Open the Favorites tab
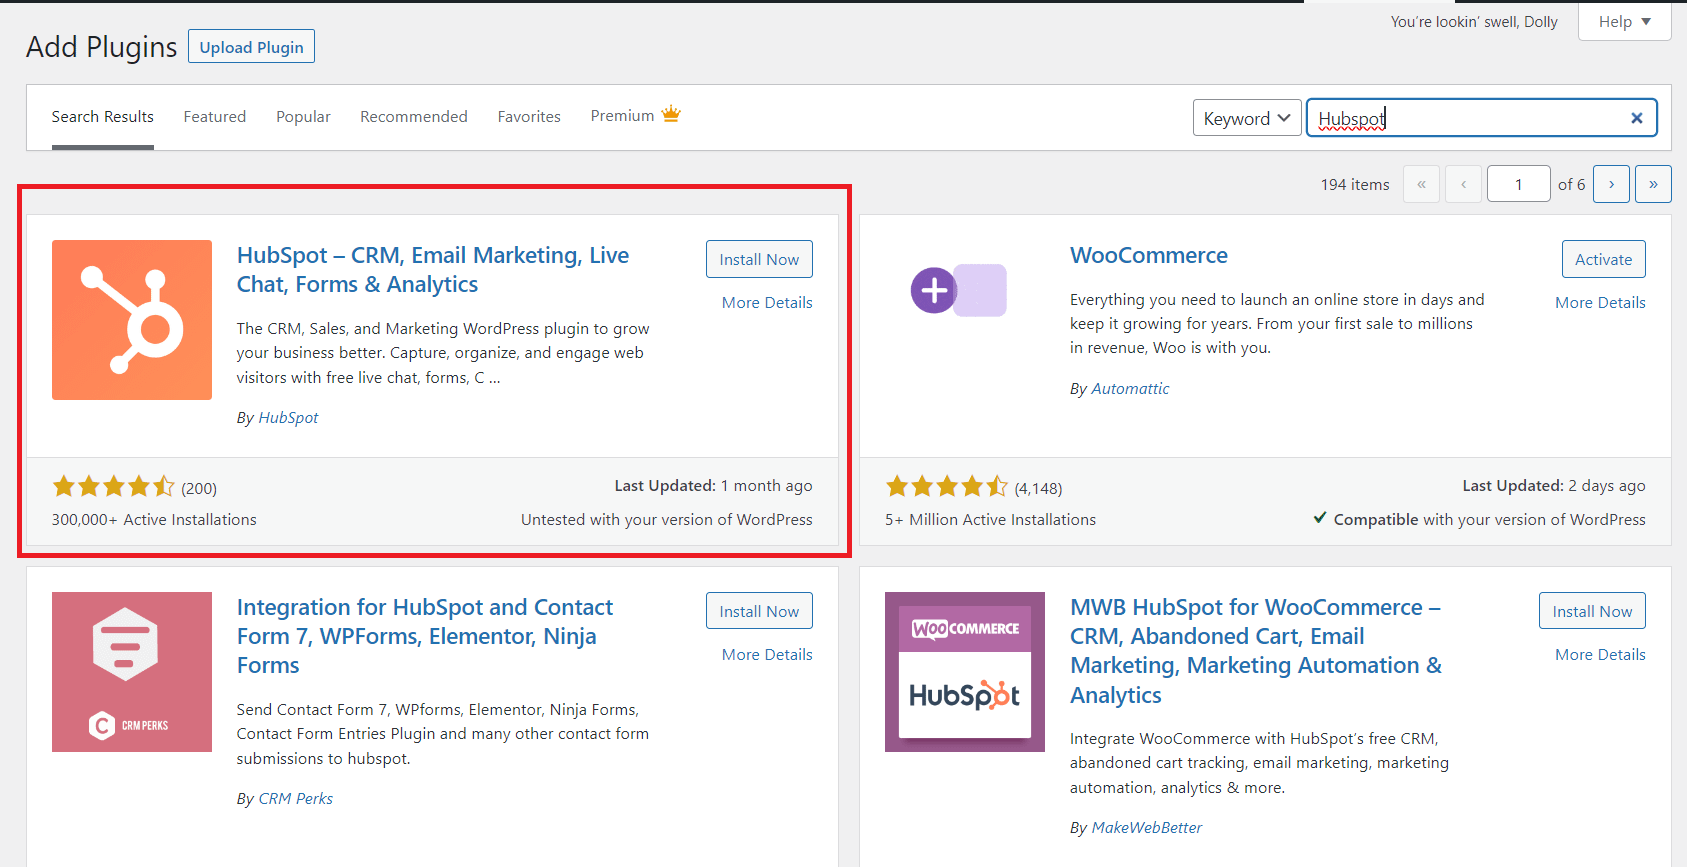The height and width of the screenshot is (867, 1687). pos(529,117)
